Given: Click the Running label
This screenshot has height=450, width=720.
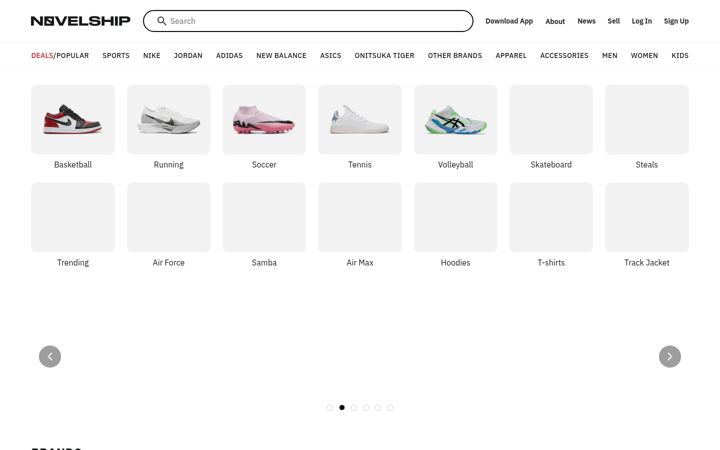Looking at the screenshot, I should (169, 164).
